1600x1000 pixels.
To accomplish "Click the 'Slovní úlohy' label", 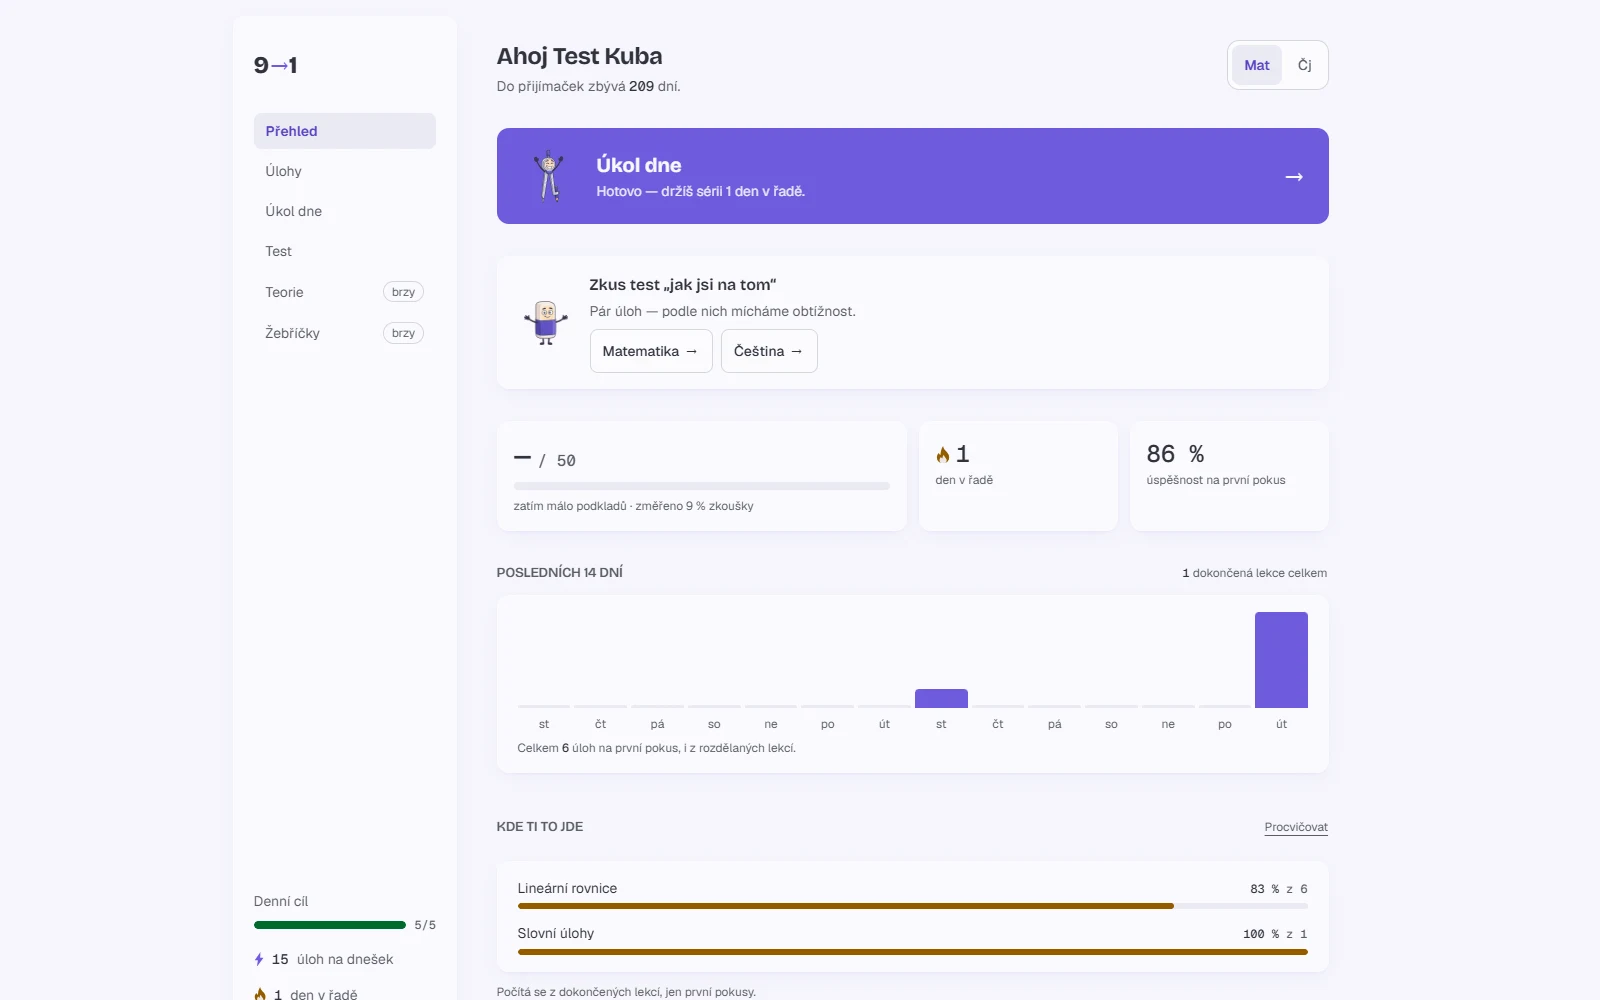I will click(556, 933).
